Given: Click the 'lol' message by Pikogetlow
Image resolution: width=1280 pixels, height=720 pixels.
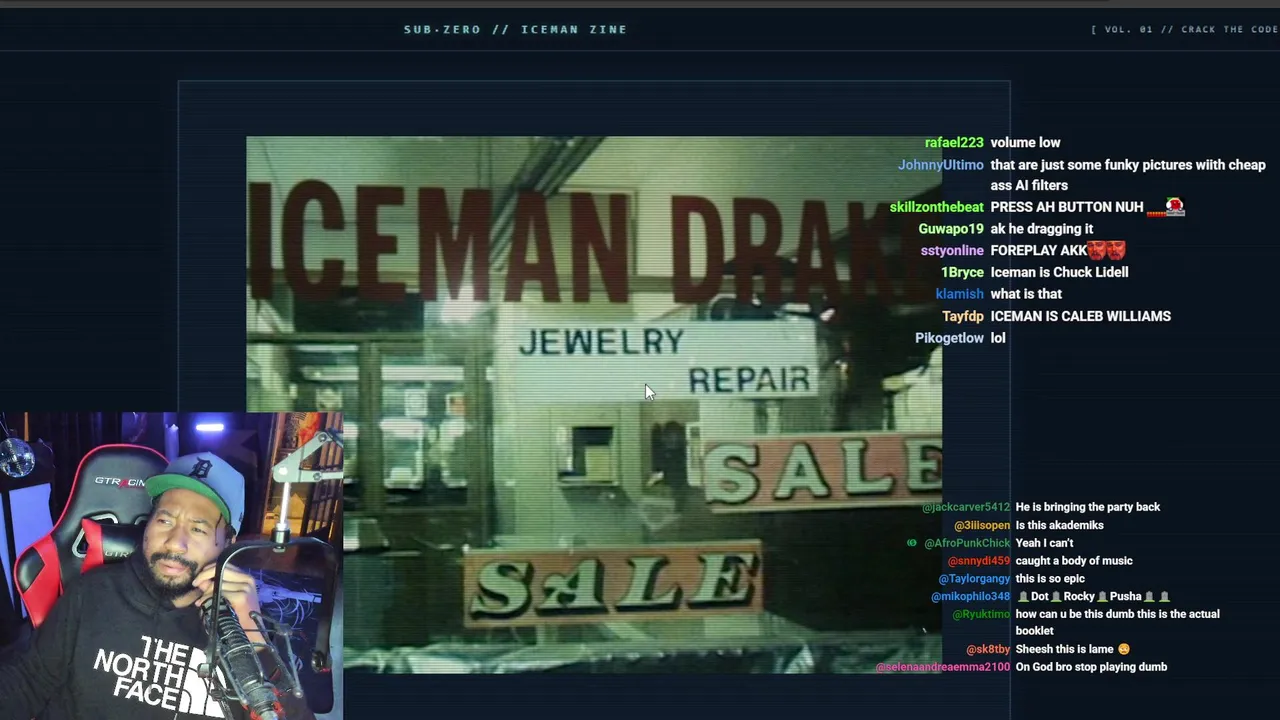Looking at the screenshot, I should pos(998,338).
